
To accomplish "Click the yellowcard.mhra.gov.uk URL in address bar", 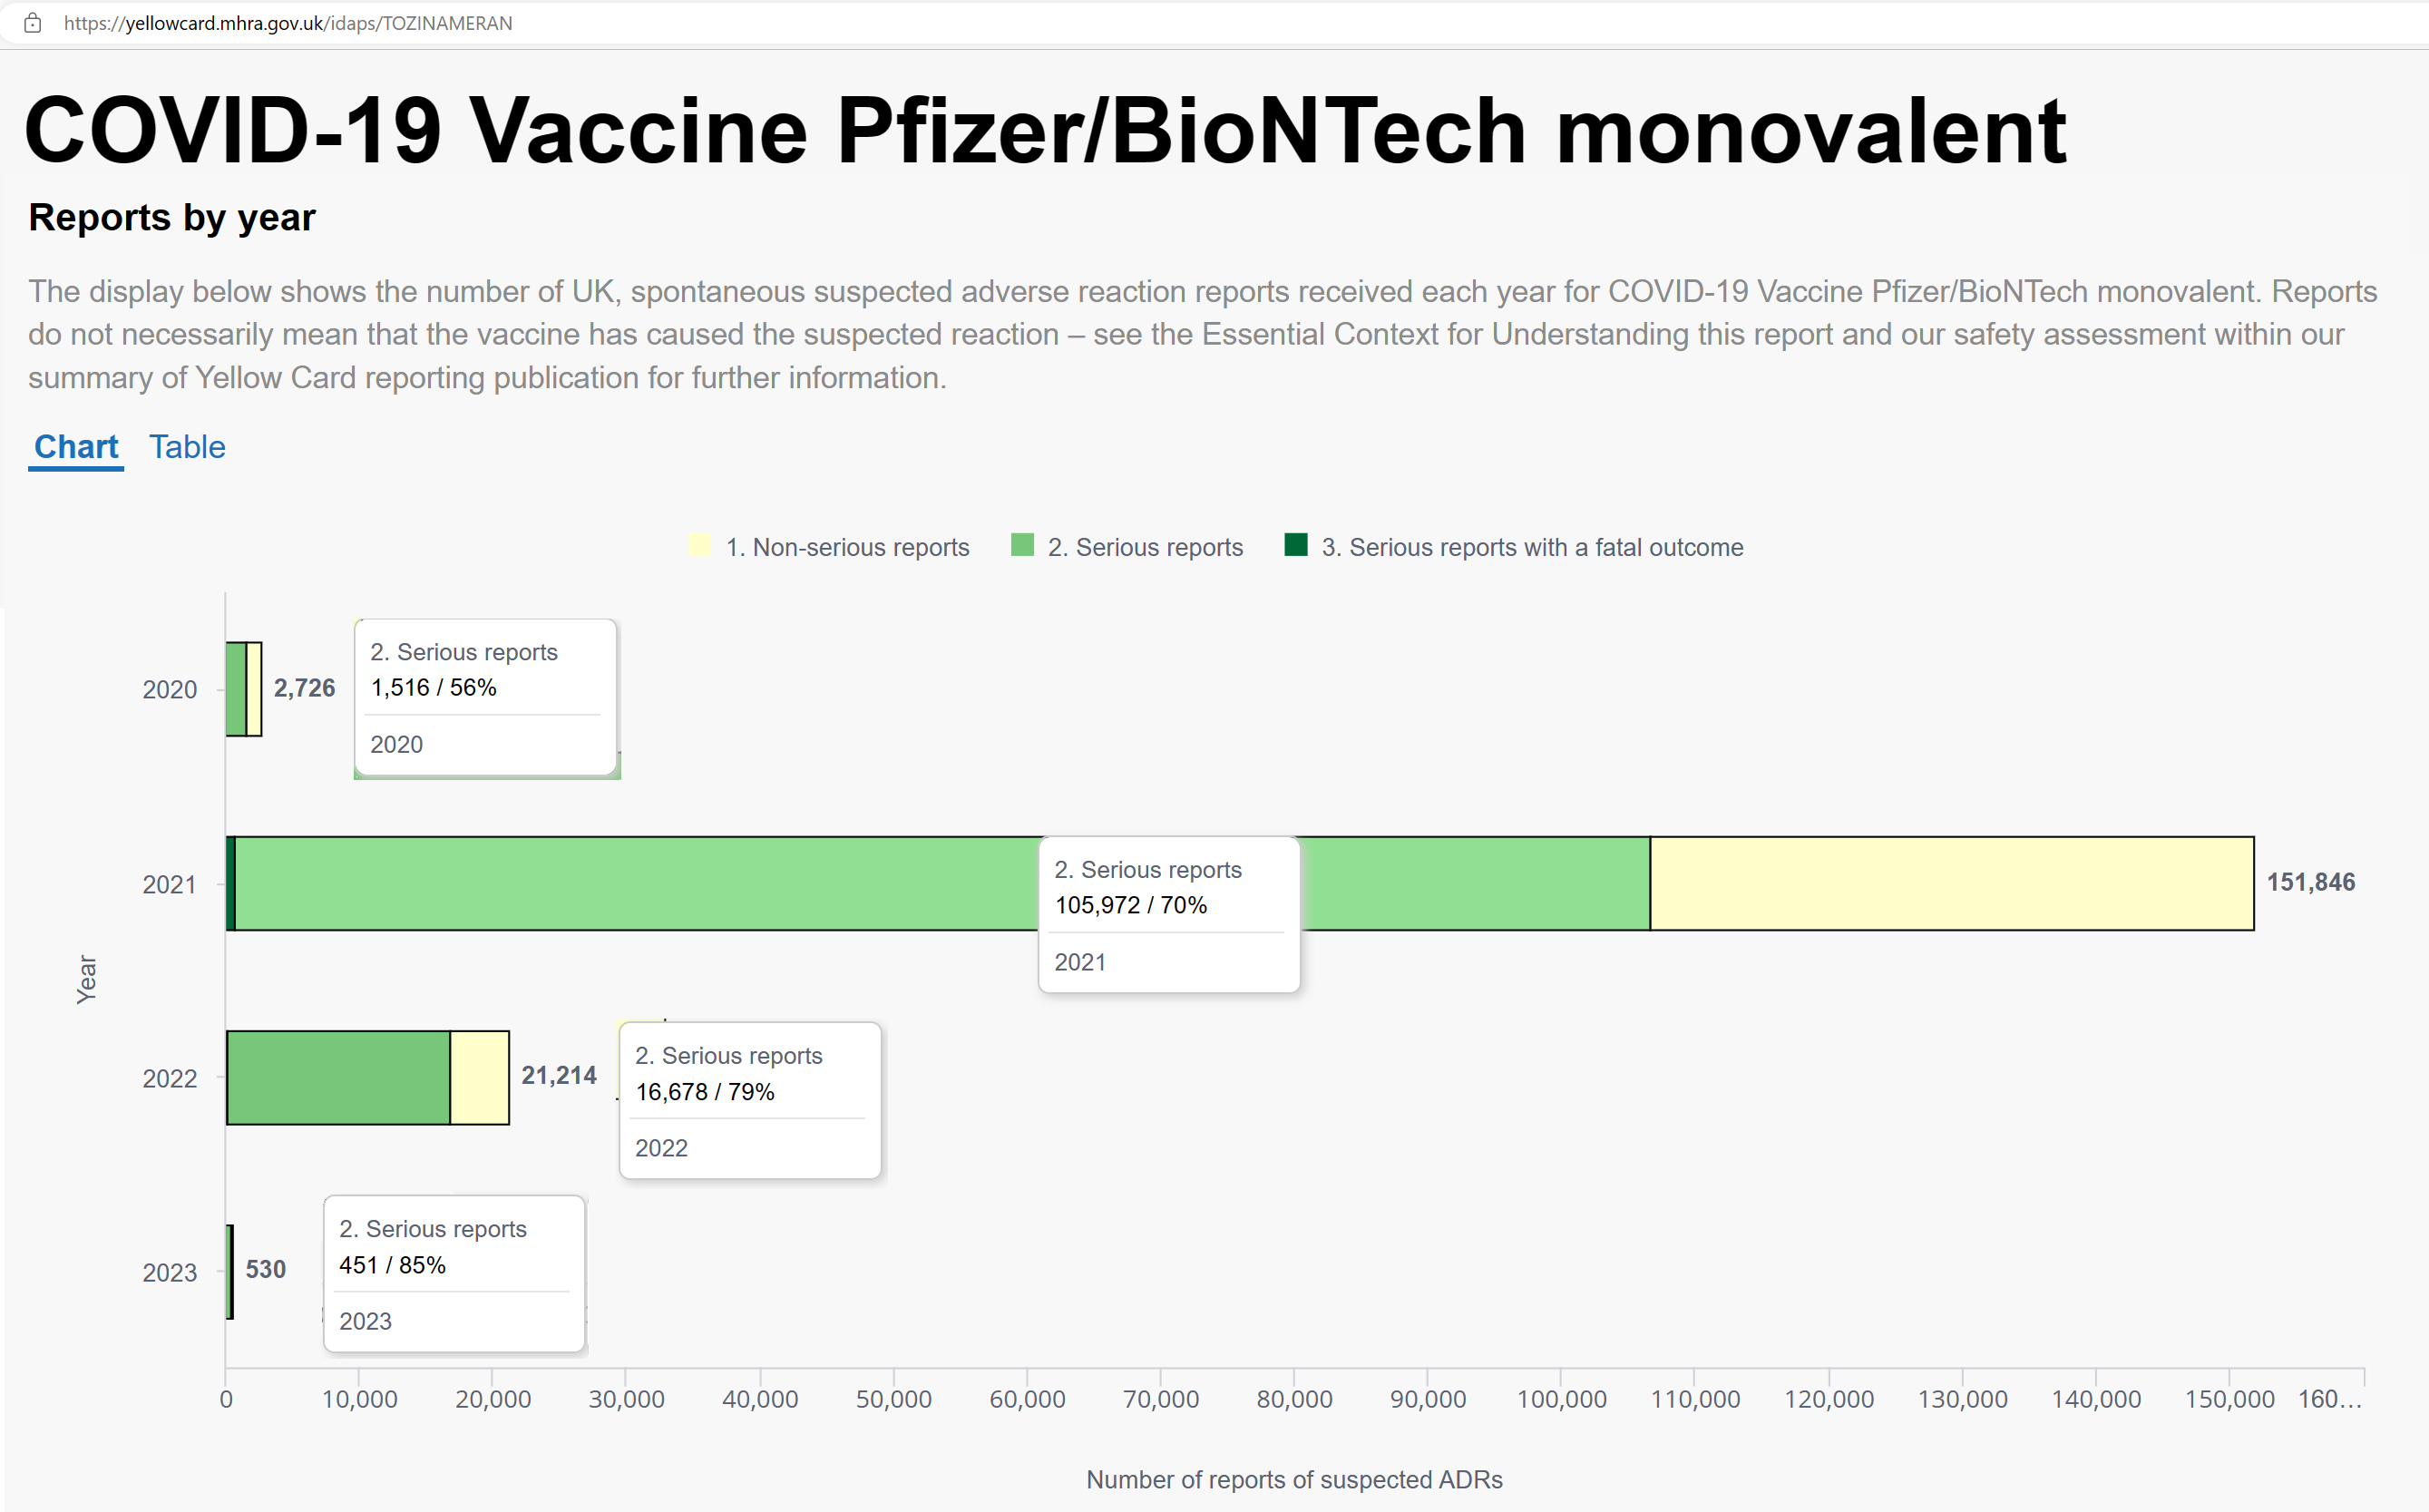I will coord(288,23).
